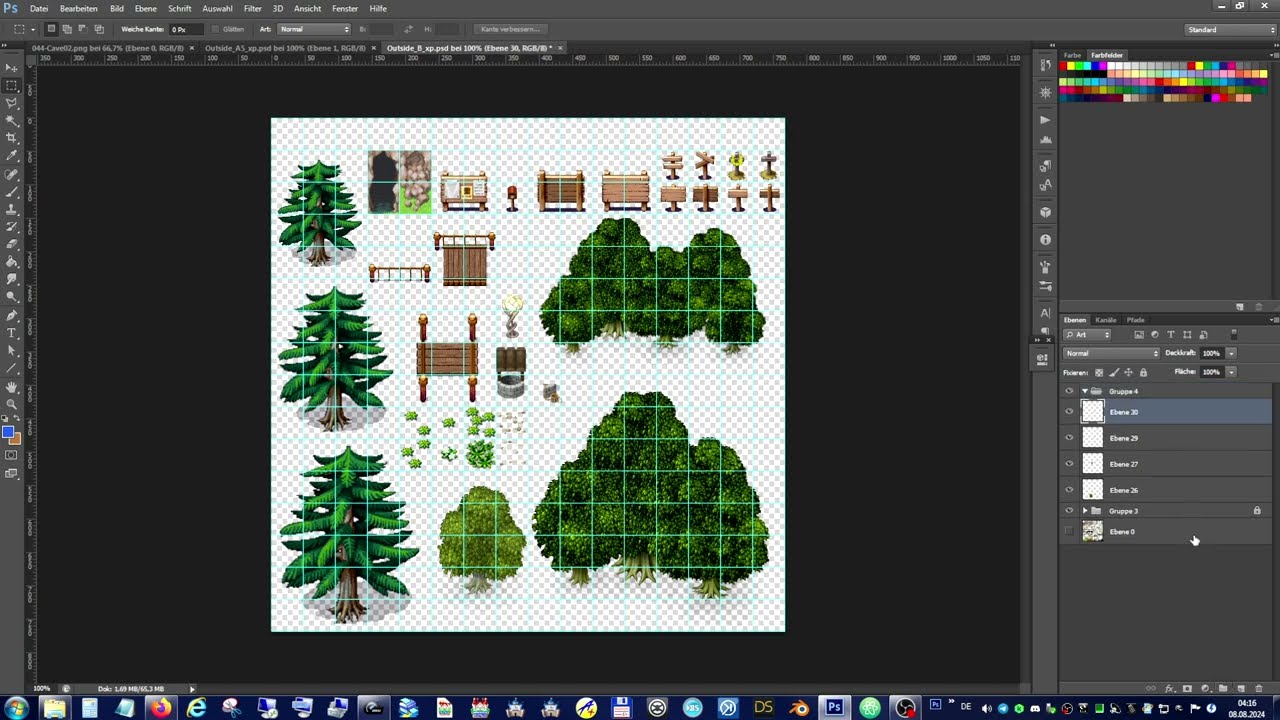Screen dimensions: 1280x720
Task: Show the Ebene 0 layer
Action: click(1069, 532)
